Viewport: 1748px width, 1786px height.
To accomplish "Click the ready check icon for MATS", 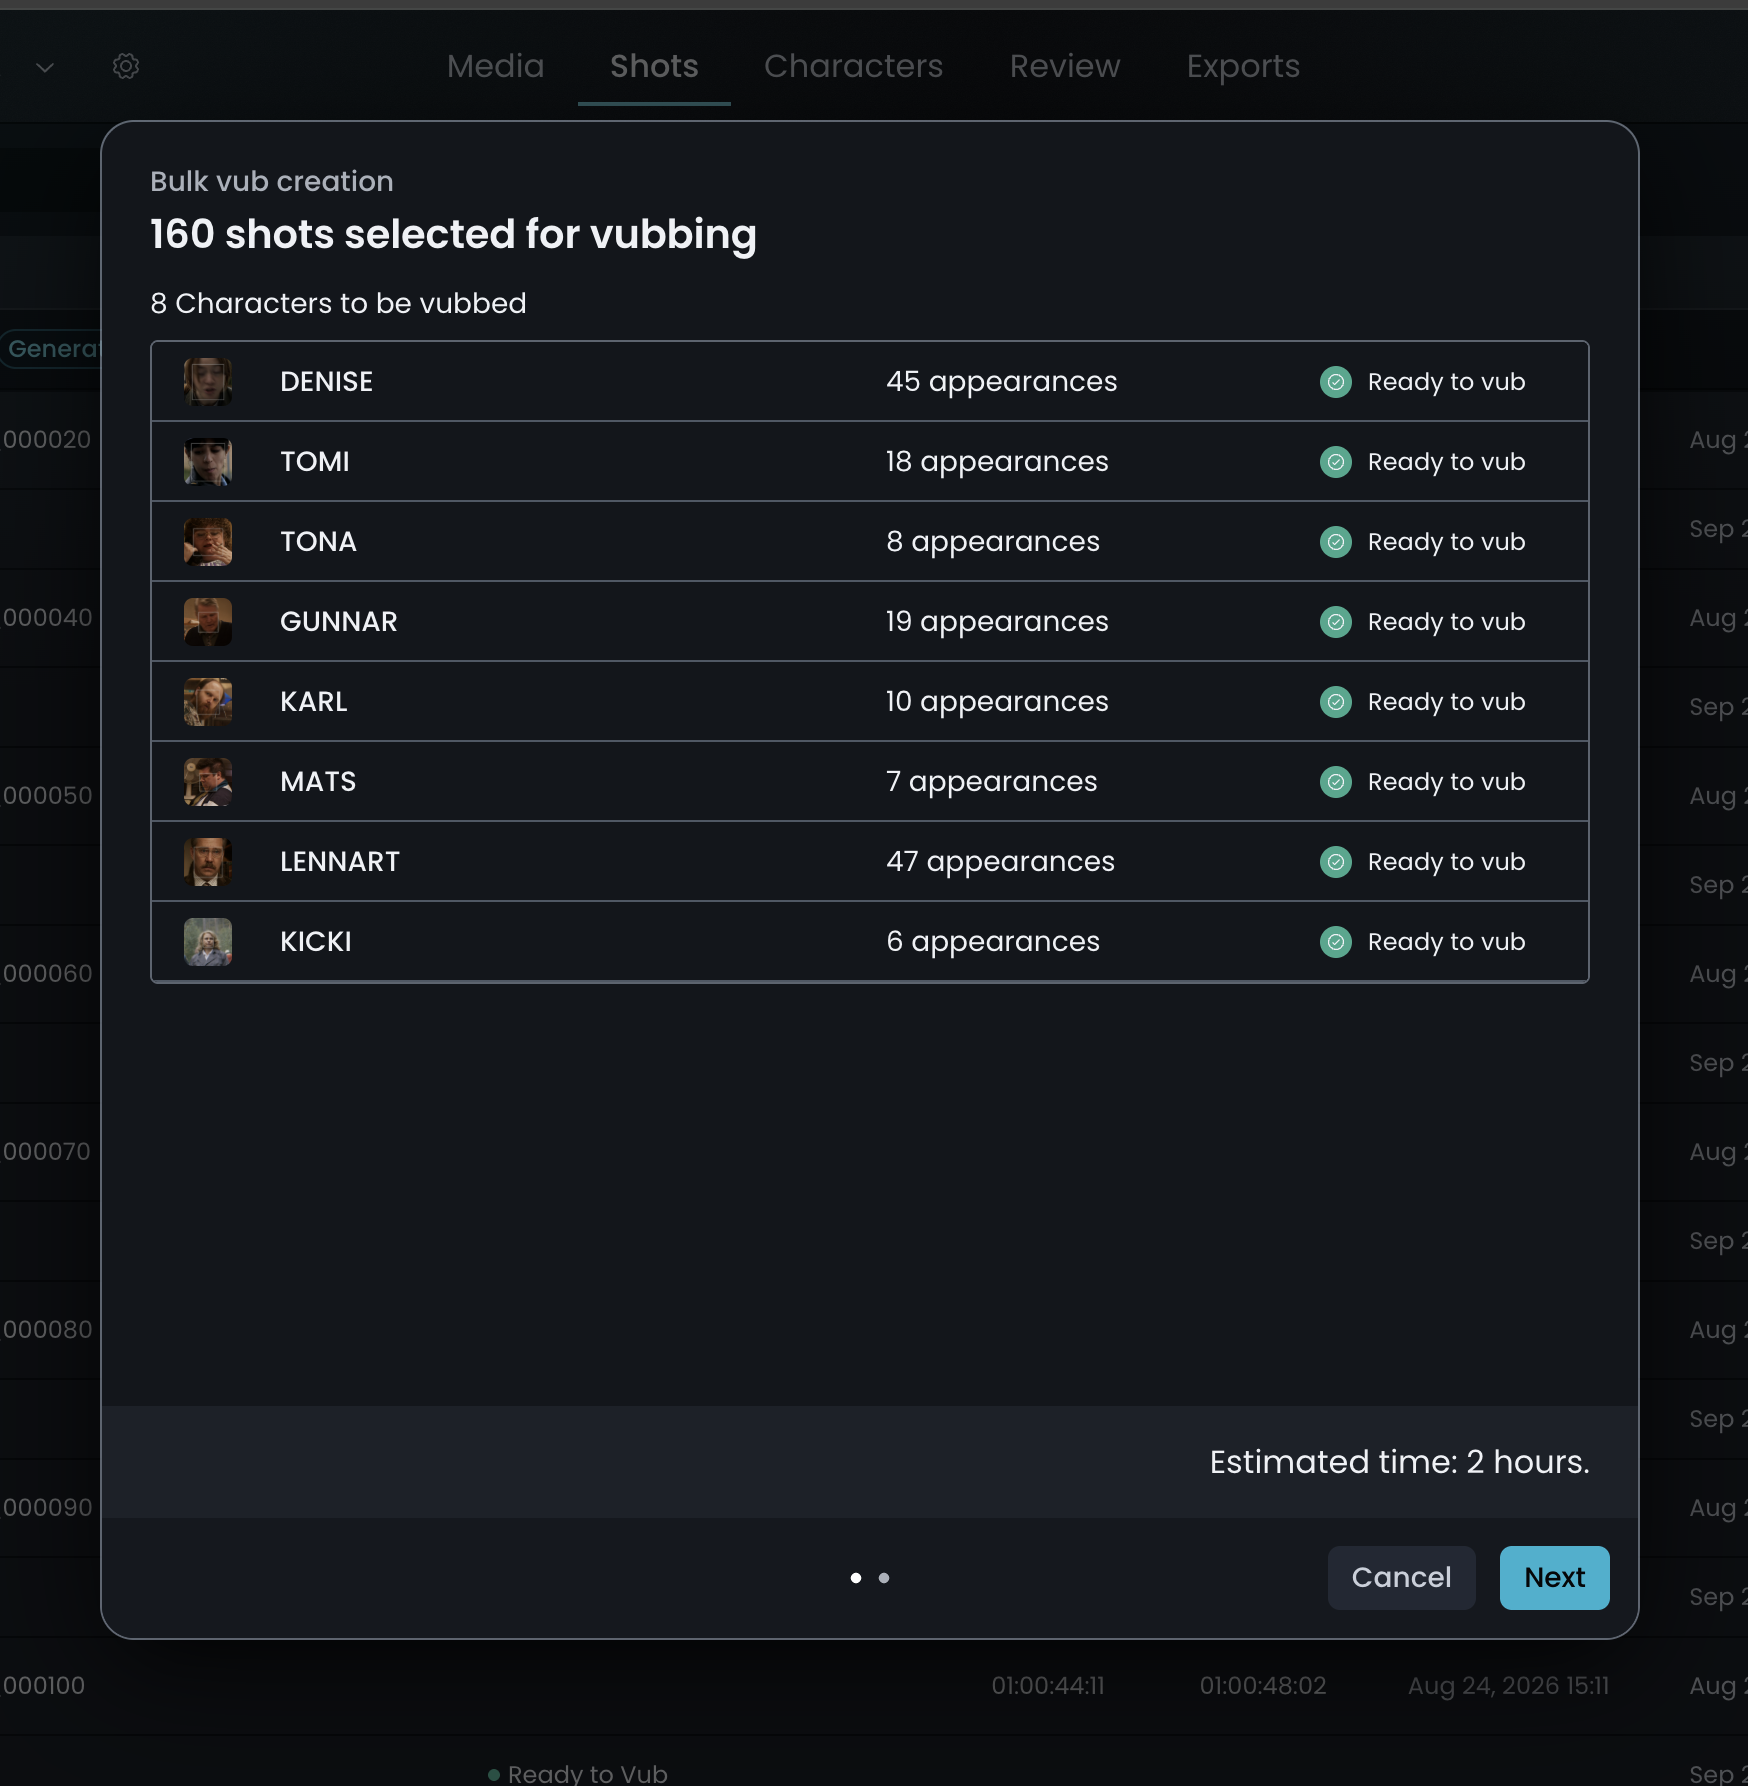I will 1336,782.
